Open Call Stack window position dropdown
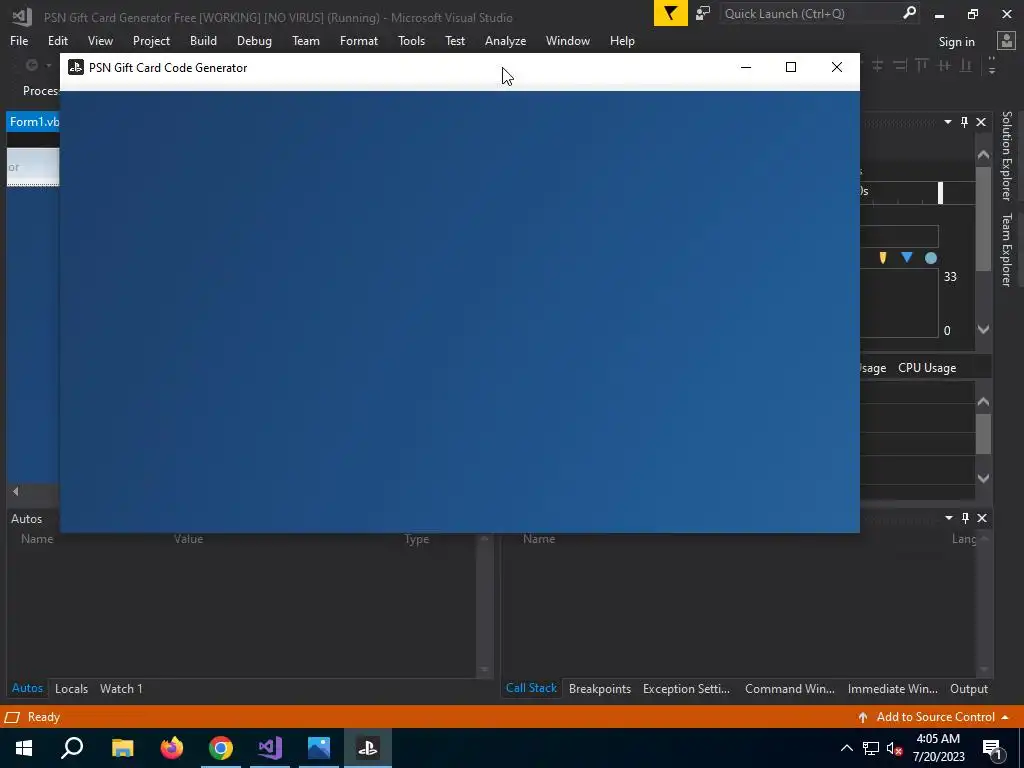The height and width of the screenshot is (768, 1024). (948, 518)
